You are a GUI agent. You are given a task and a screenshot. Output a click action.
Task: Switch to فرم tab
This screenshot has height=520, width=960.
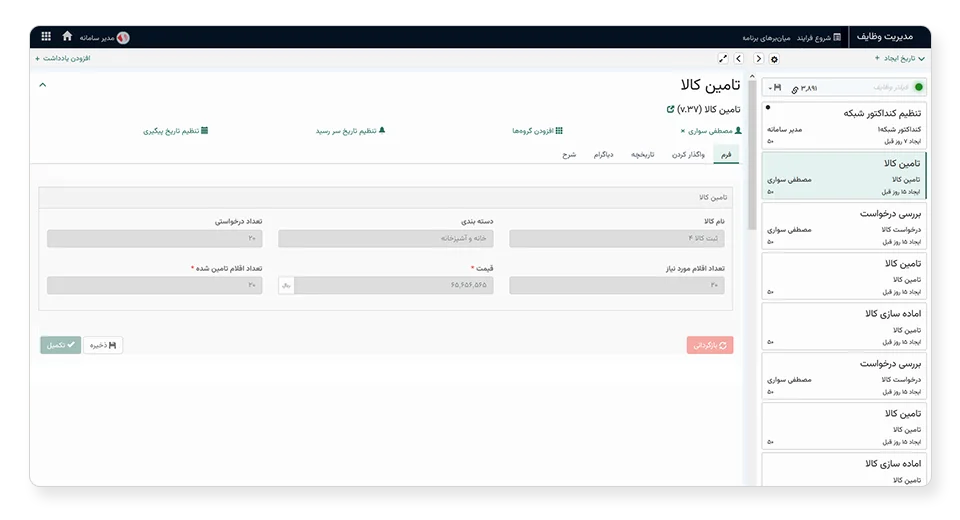(x=726, y=154)
